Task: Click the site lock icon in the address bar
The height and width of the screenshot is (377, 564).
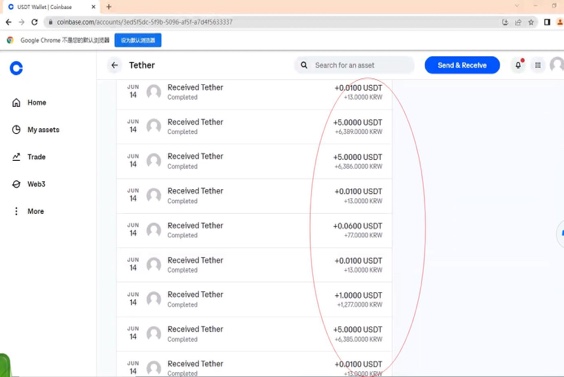Action: (51, 22)
